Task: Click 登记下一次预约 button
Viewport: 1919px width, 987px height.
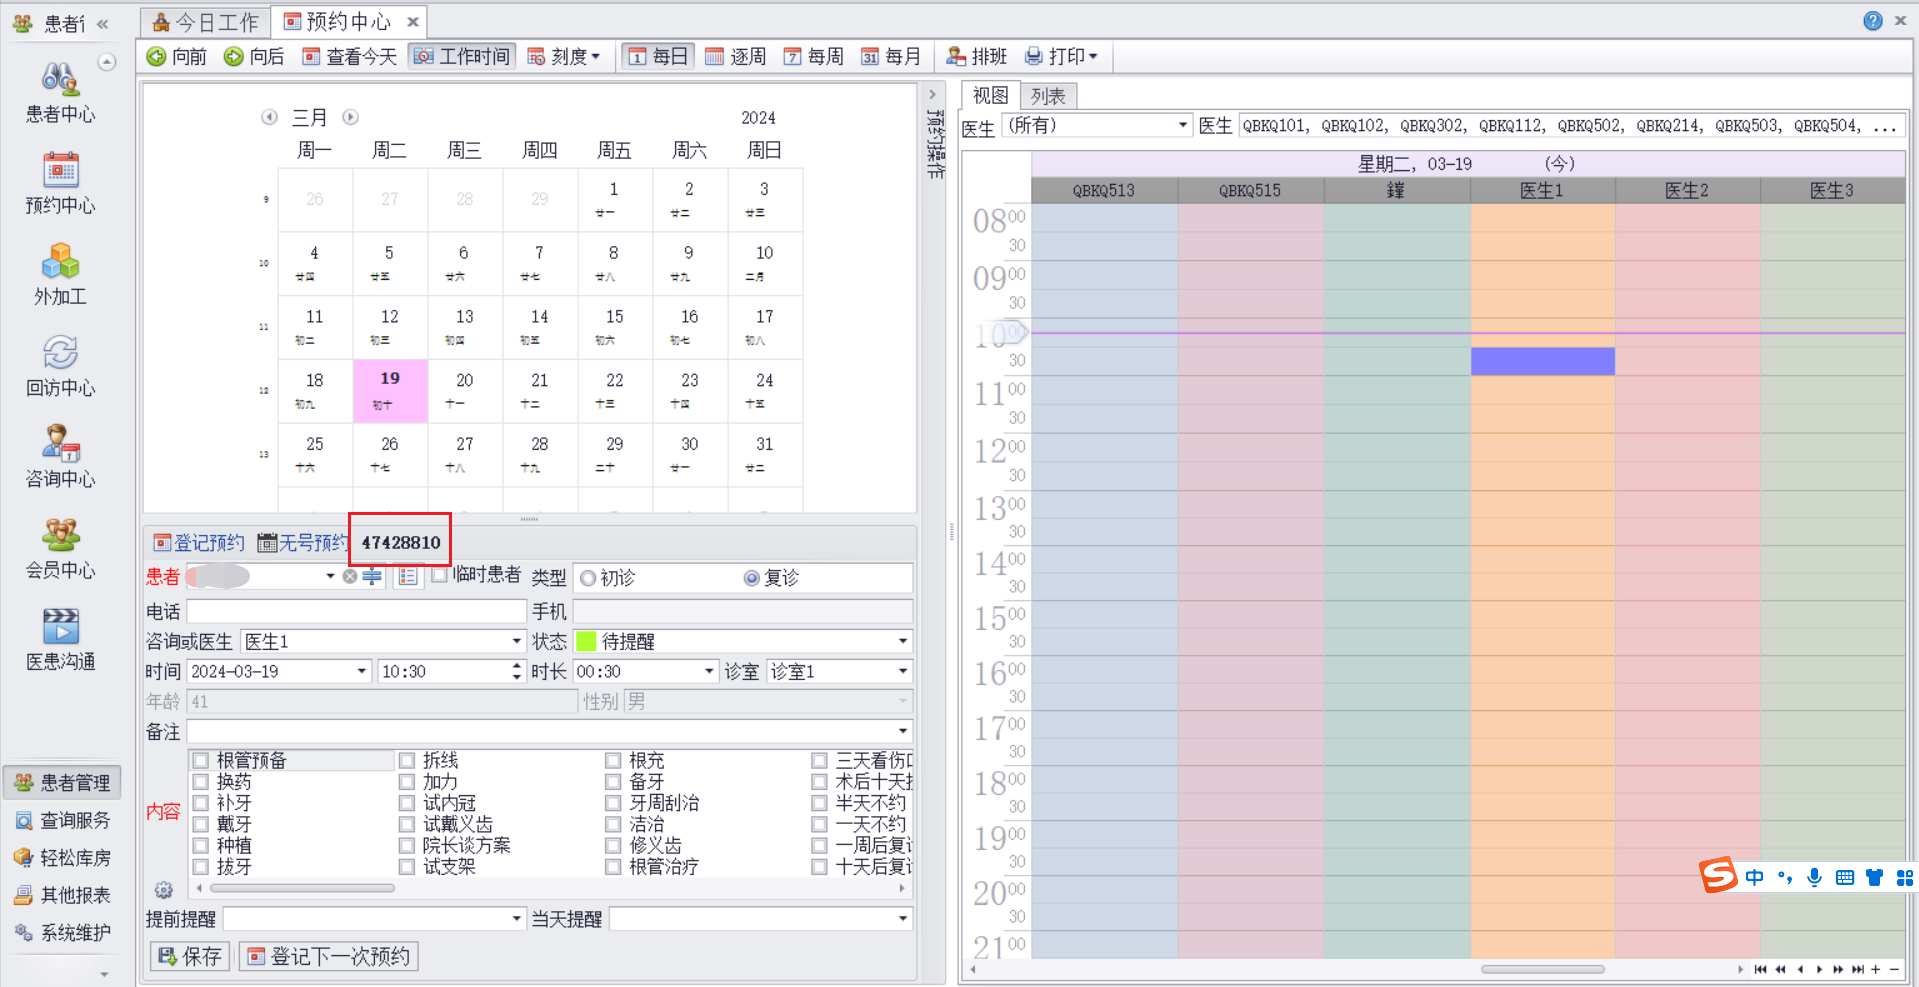Action: 329,957
